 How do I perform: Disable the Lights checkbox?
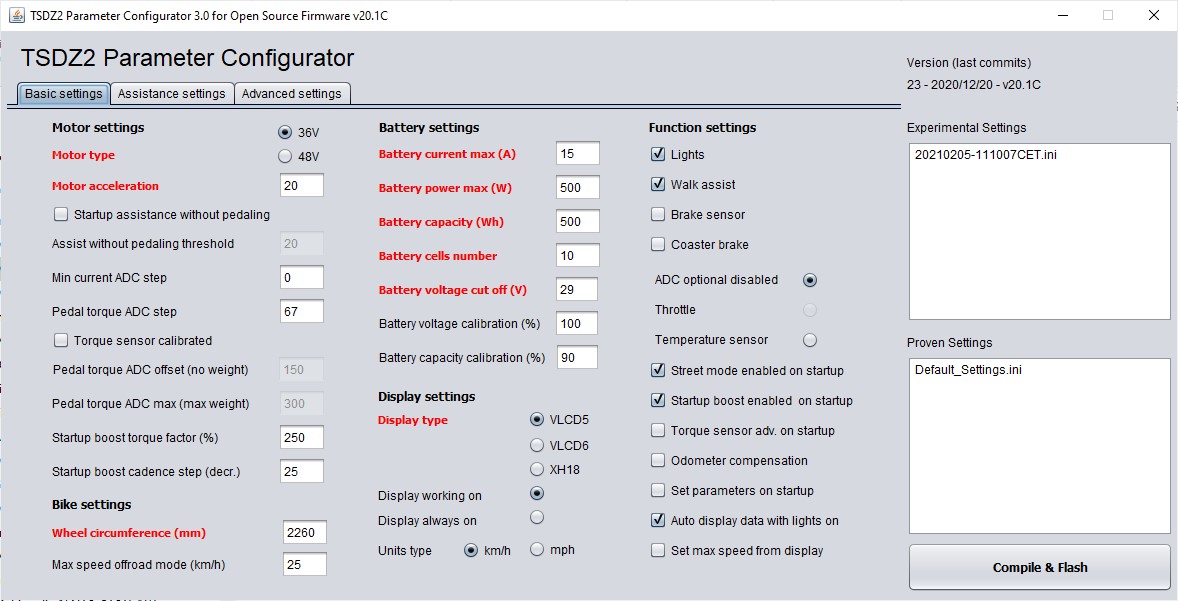(x=658, y=154)
